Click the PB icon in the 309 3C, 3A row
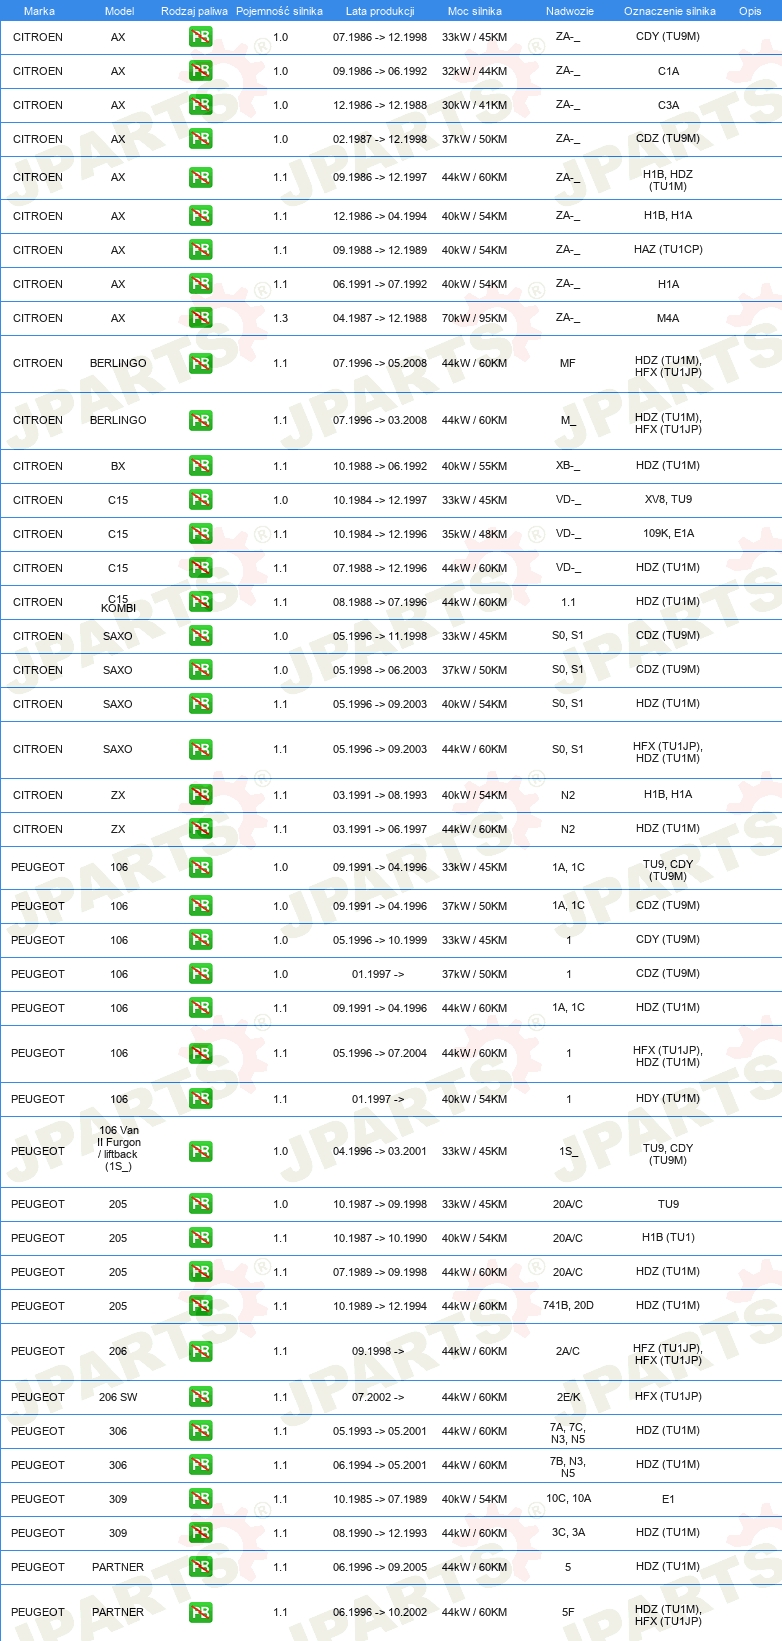The width and height of the screenshot is (782, 1641). pyautogui.click(x=200, y=1533)
